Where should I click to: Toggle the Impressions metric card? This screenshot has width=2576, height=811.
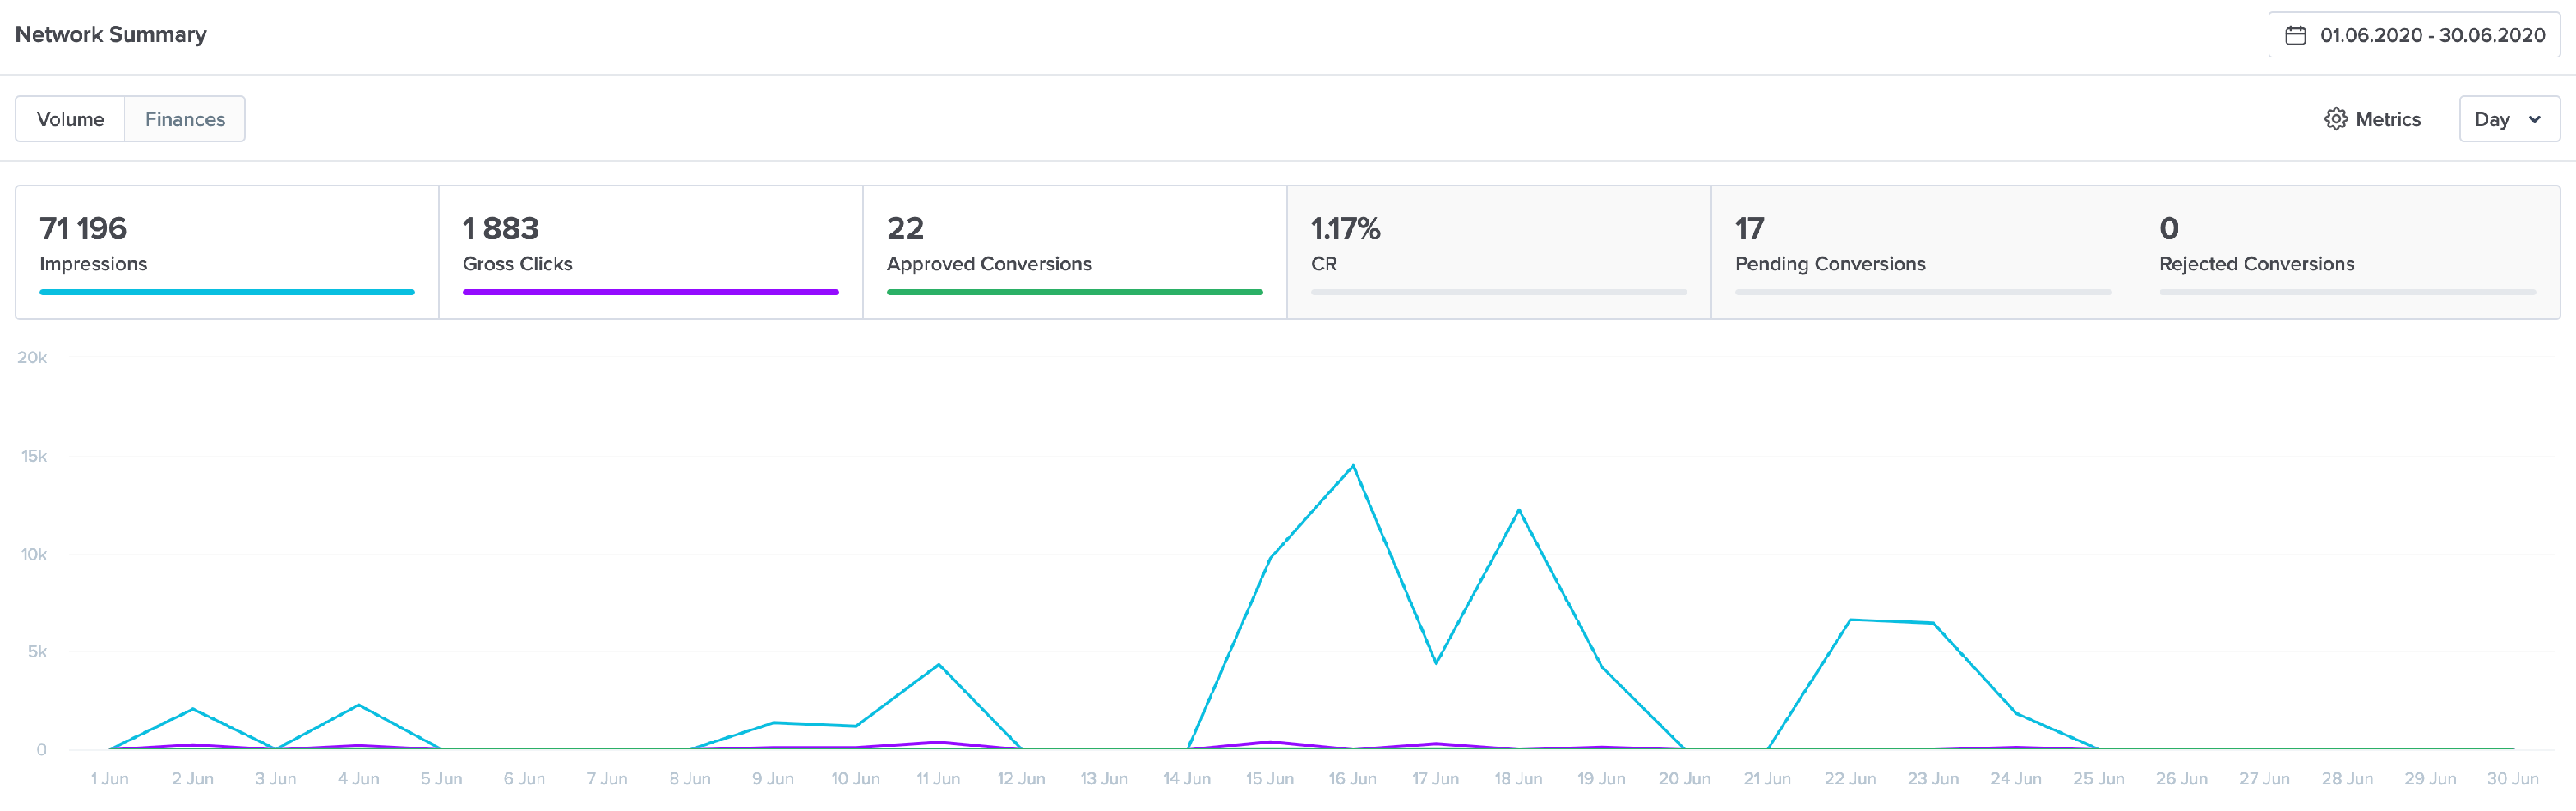(x=225, y=248)
